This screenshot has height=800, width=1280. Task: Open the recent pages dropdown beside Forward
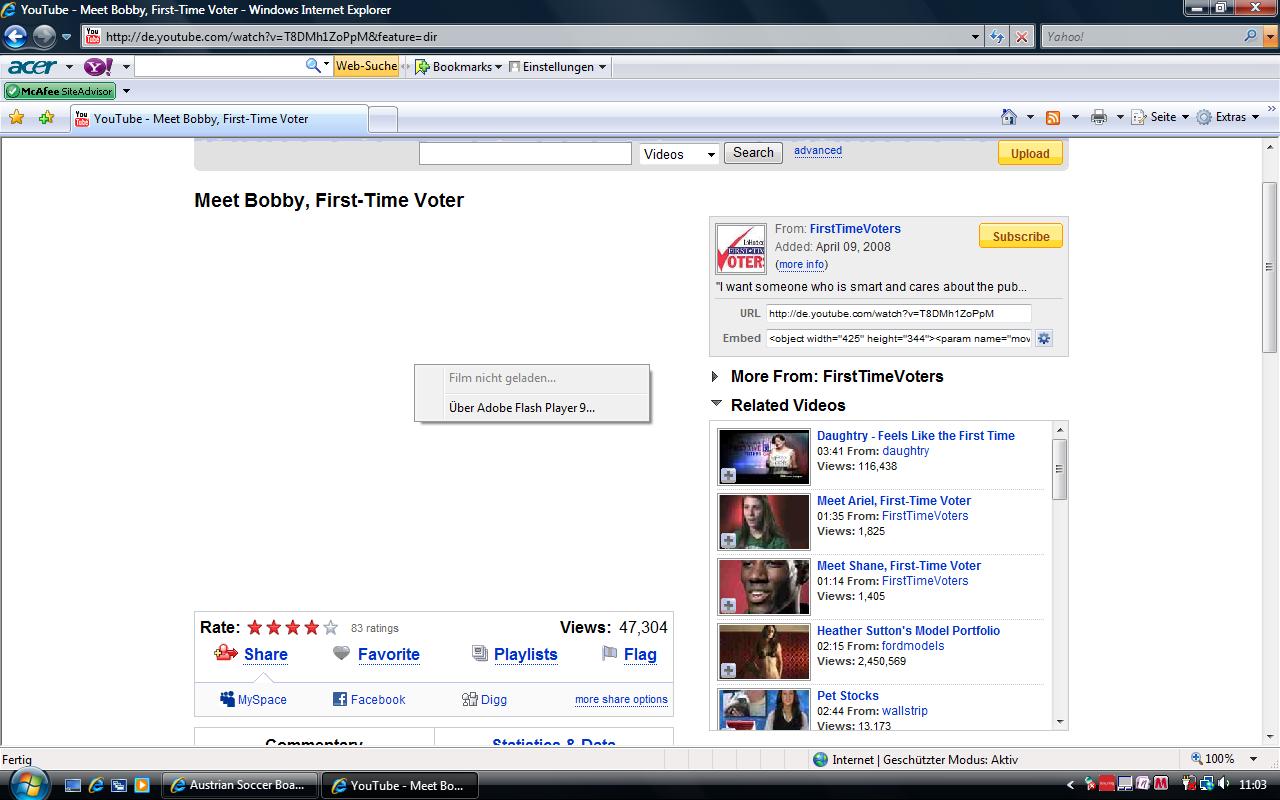click(x=67, y=37)
